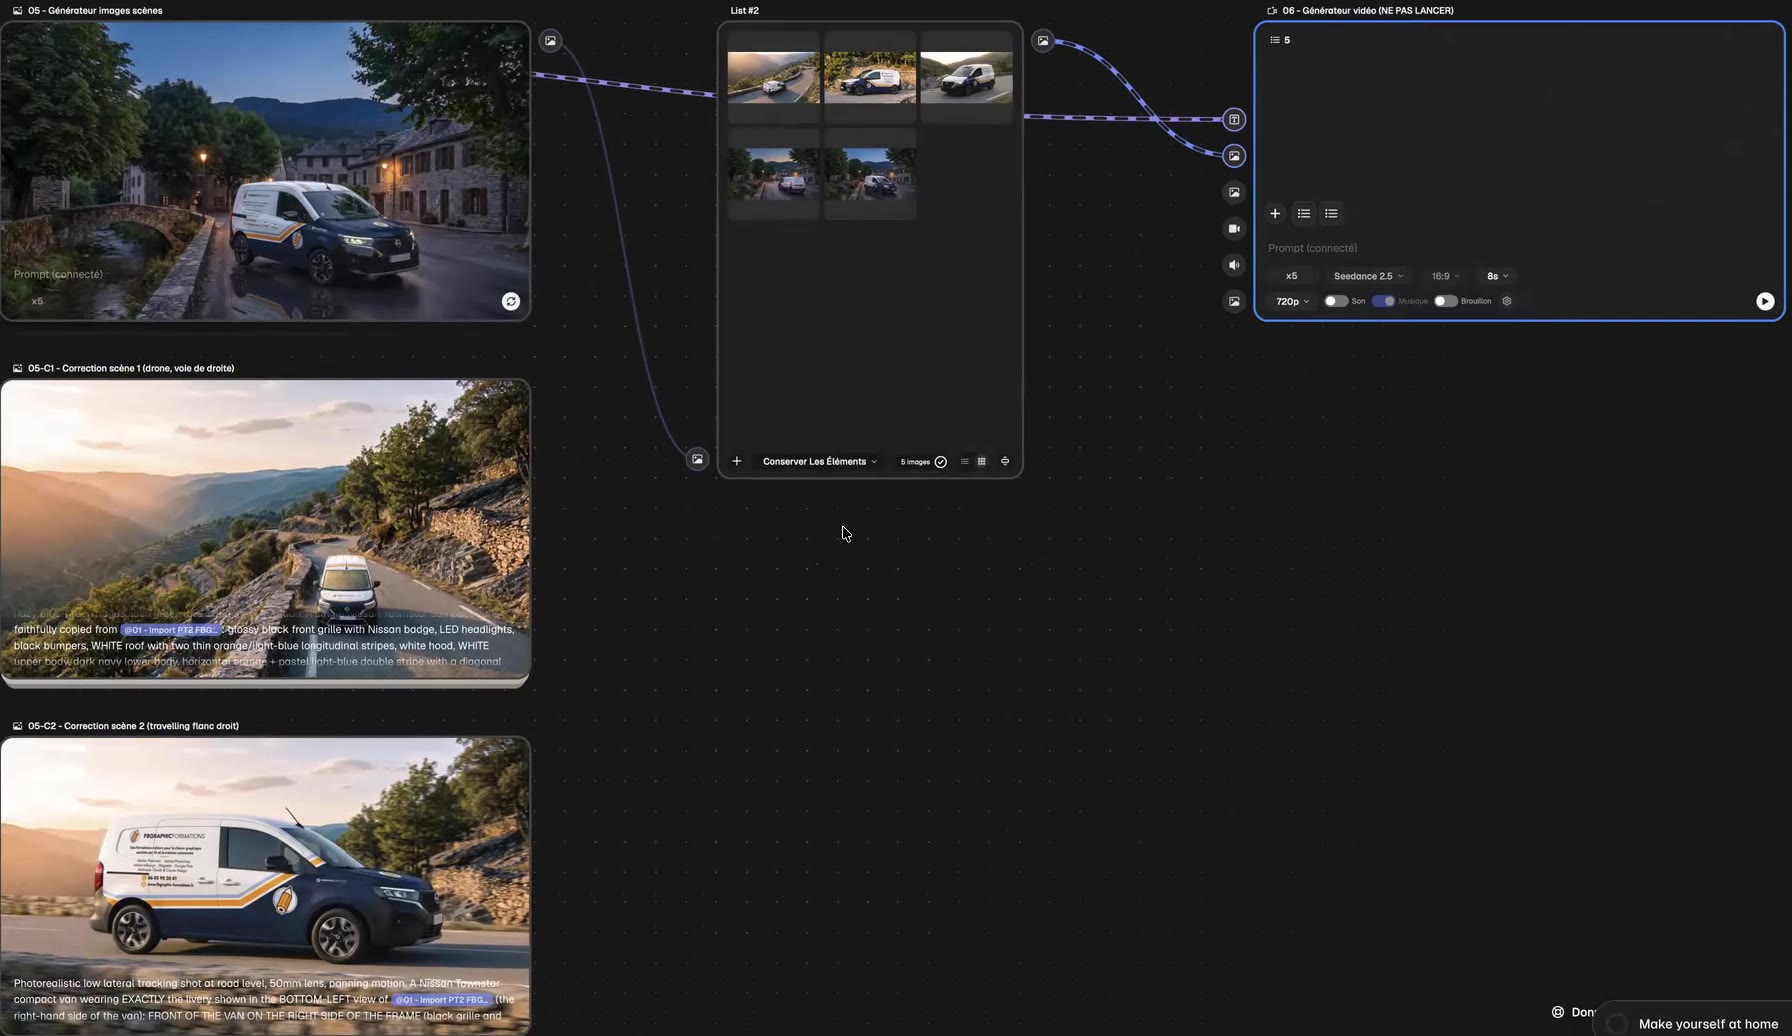Click the unconnected image port above the video port

pyautogui.click(x=1234, y=192)
